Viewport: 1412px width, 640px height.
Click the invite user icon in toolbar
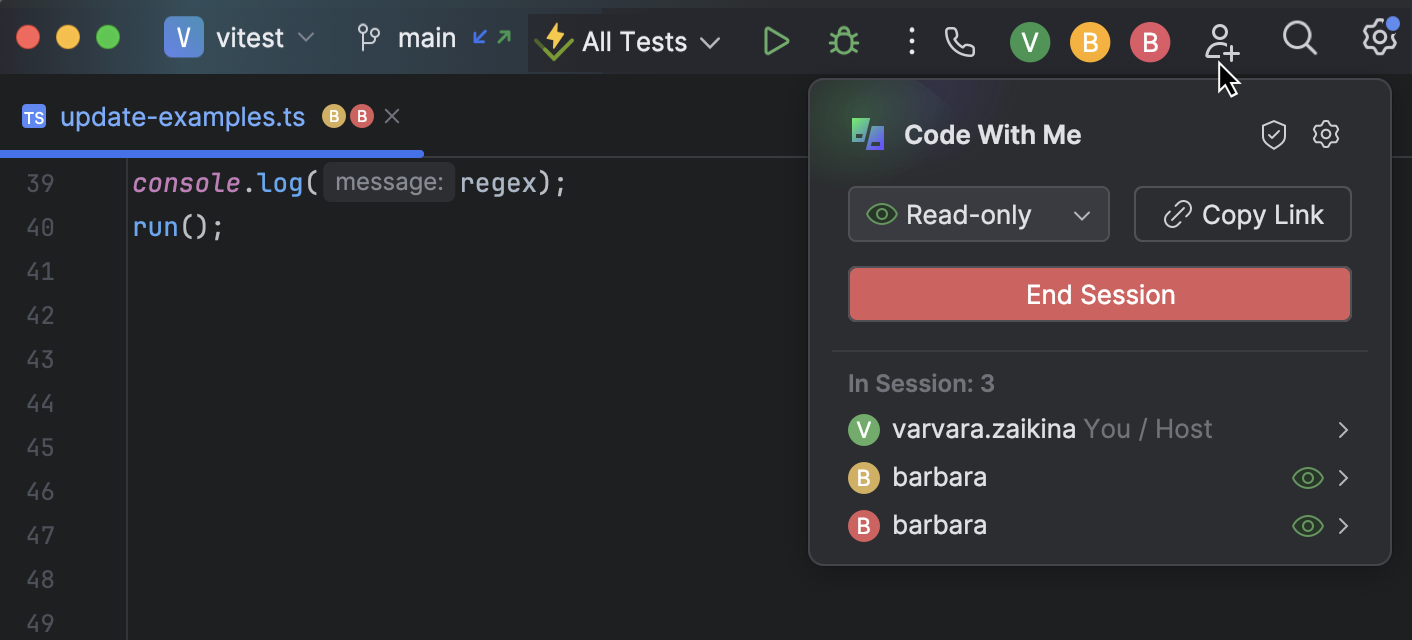(x=1220, y=41)
